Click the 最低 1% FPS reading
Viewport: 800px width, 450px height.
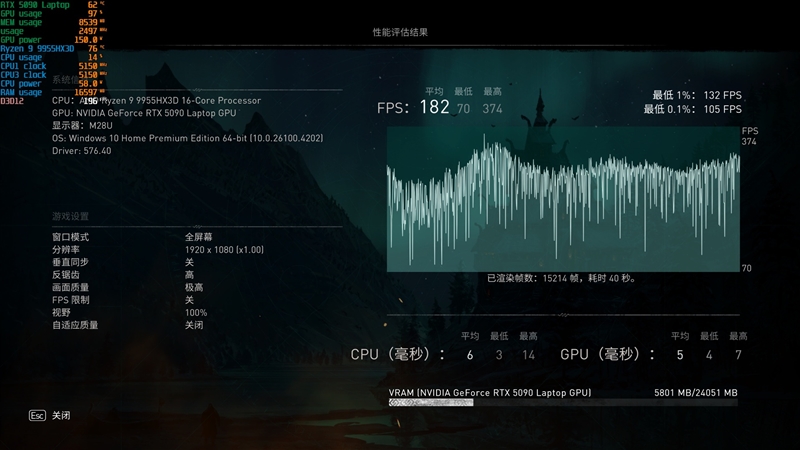tap(692, 95)
